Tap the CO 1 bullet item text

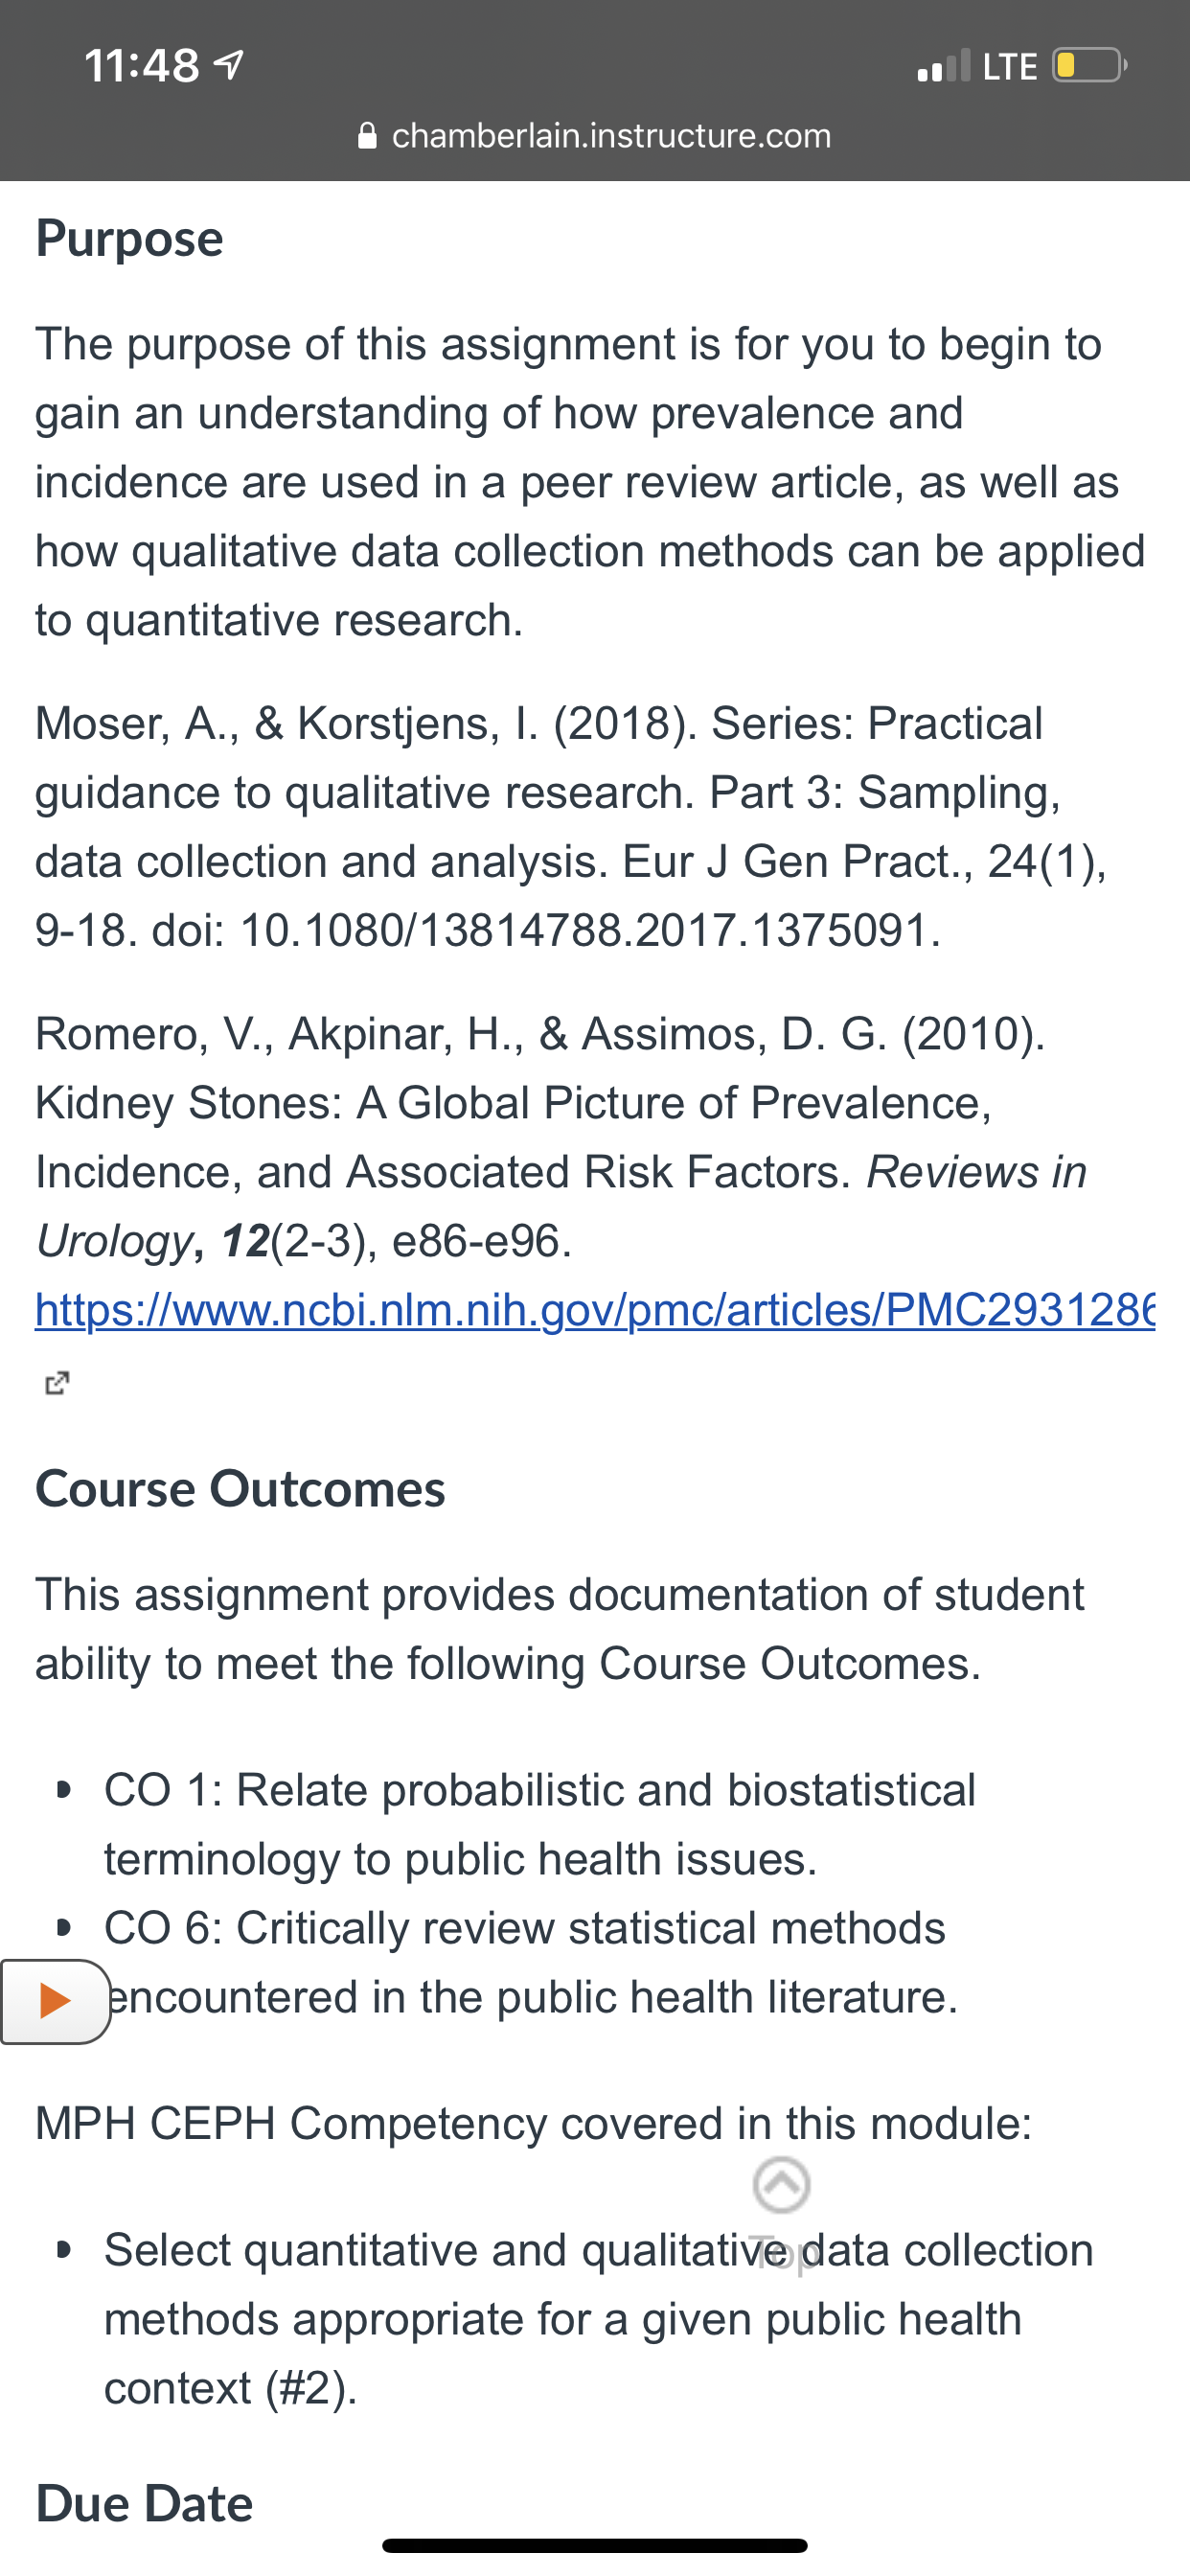540,1824
